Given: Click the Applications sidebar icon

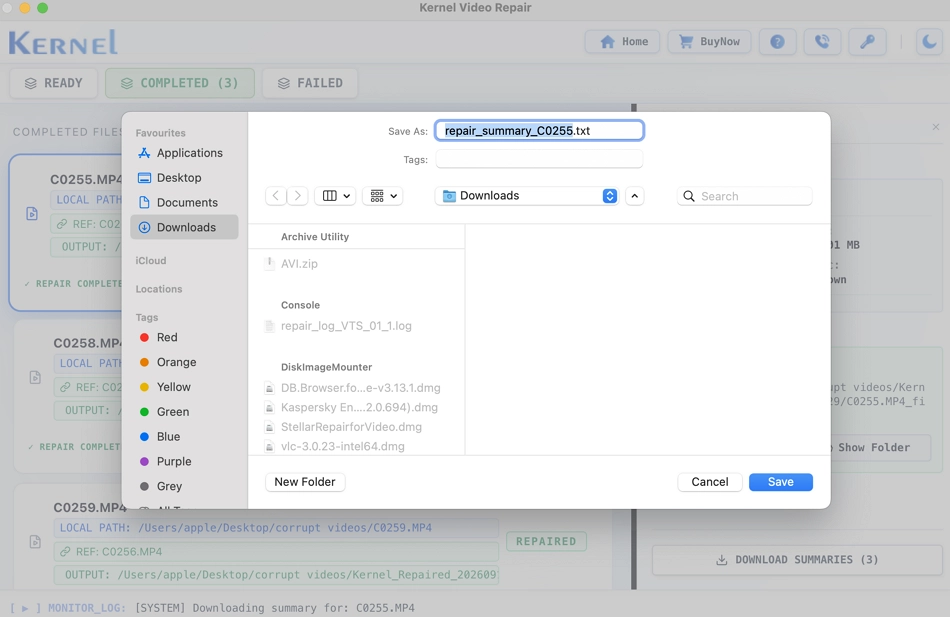Looking at the screenshot, I should [x=144, y=153].
